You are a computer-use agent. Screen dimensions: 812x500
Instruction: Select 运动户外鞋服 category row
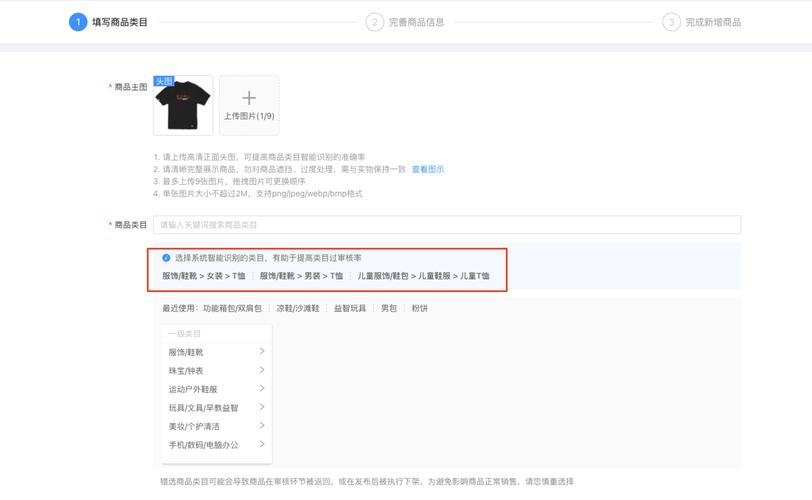click(x=216, y=389)
